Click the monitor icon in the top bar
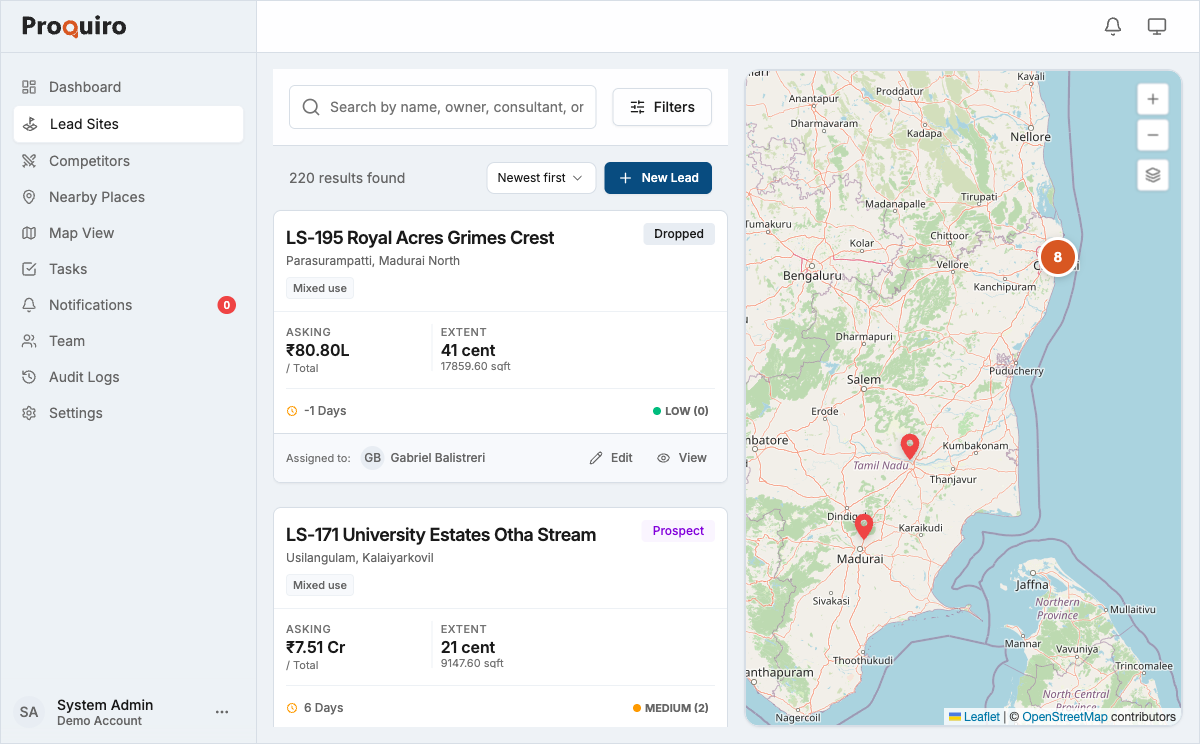 tap(1157, 26)
